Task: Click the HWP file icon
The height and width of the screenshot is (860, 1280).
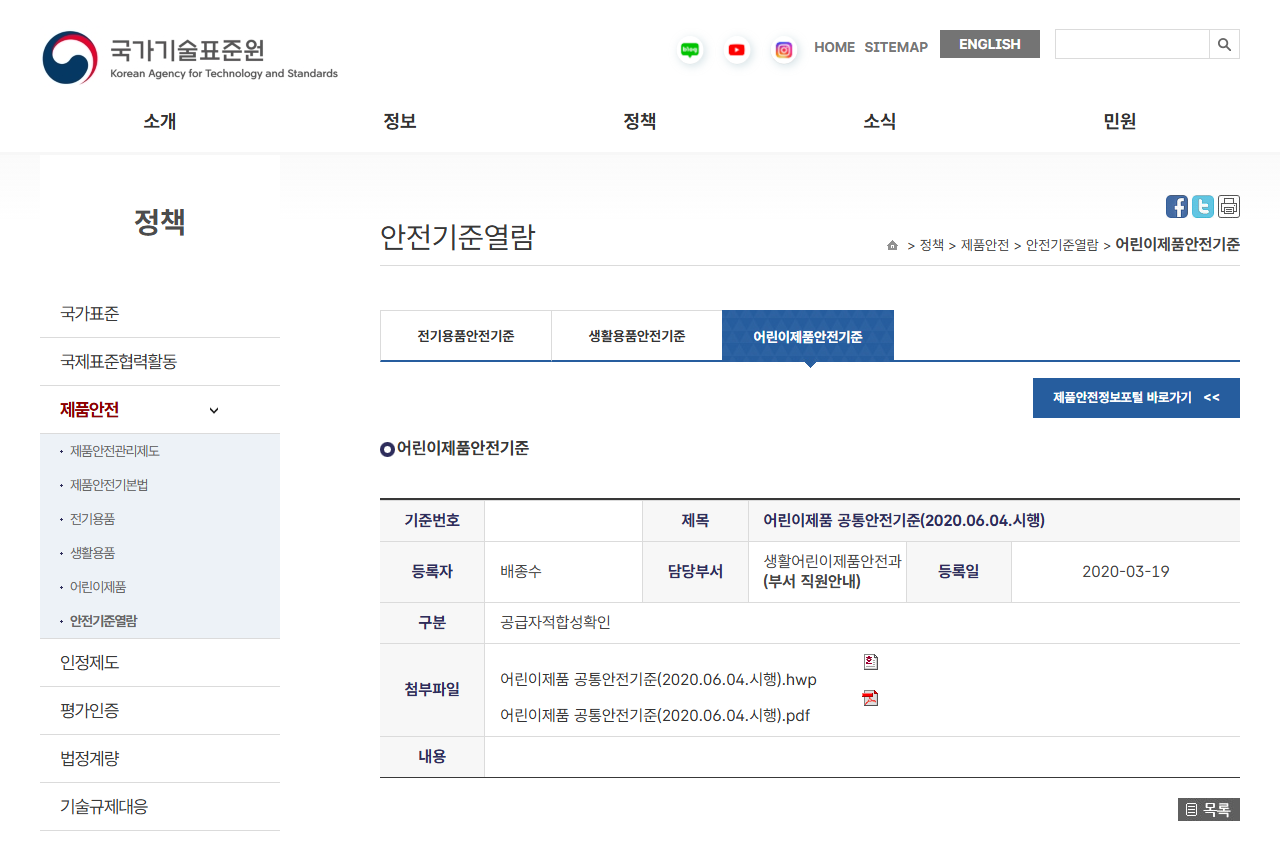Action: [x=871, y=662]
